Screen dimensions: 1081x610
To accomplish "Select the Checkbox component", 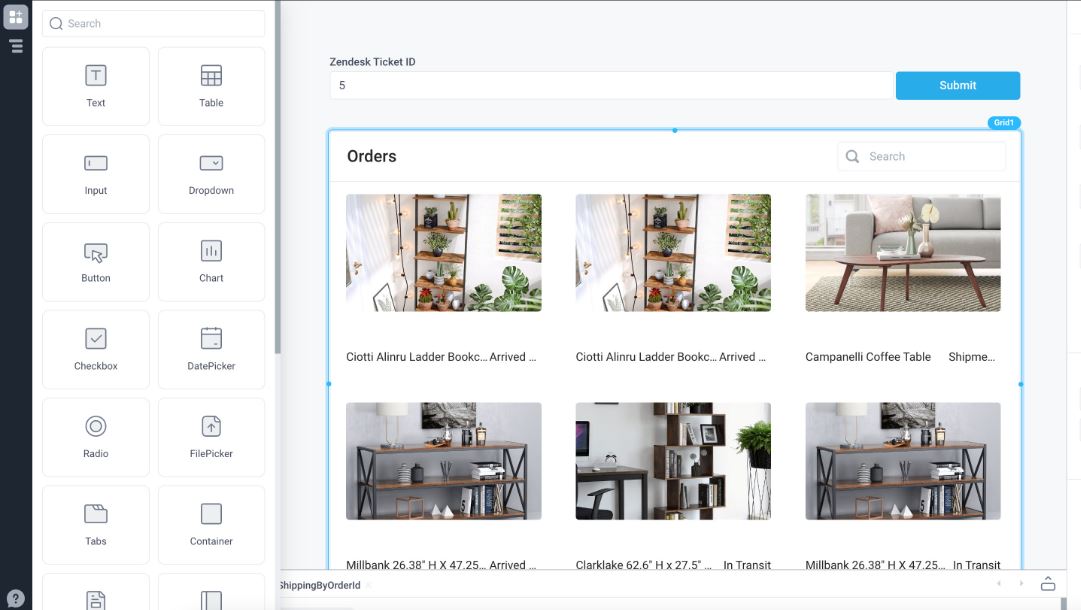I will 96,349.
